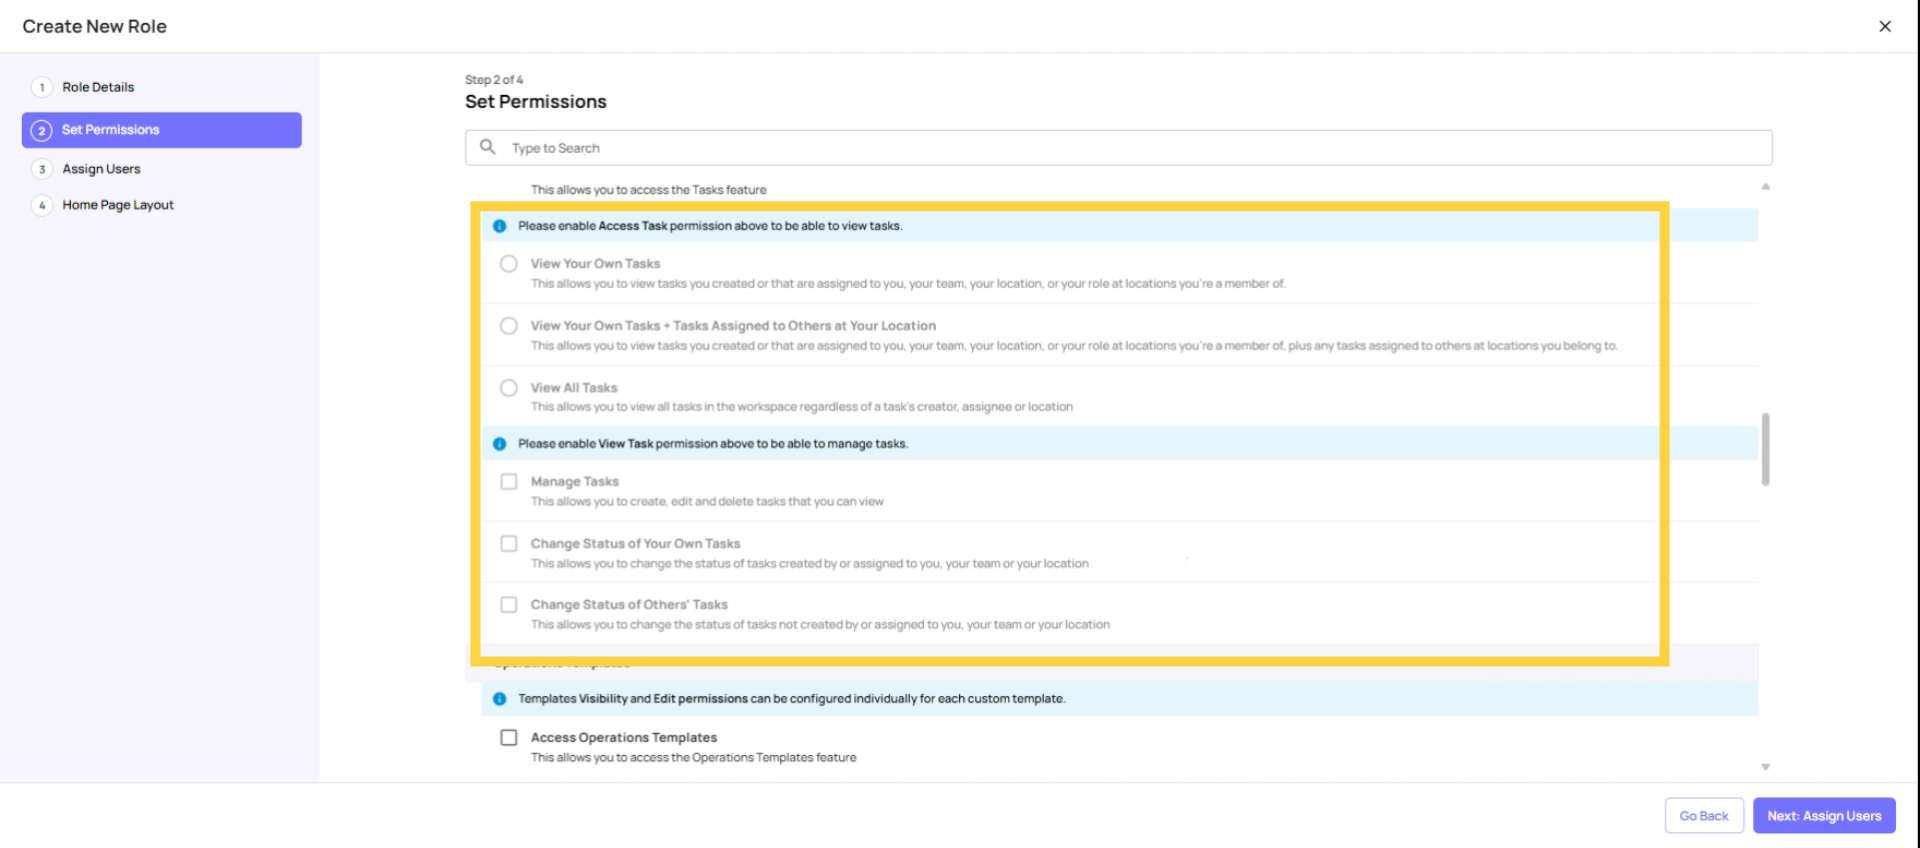The image size is (1920, 848).
Task: Click the scroll down arrow of permissions list
Action: pyautogui.click(x=1766, y=767)
